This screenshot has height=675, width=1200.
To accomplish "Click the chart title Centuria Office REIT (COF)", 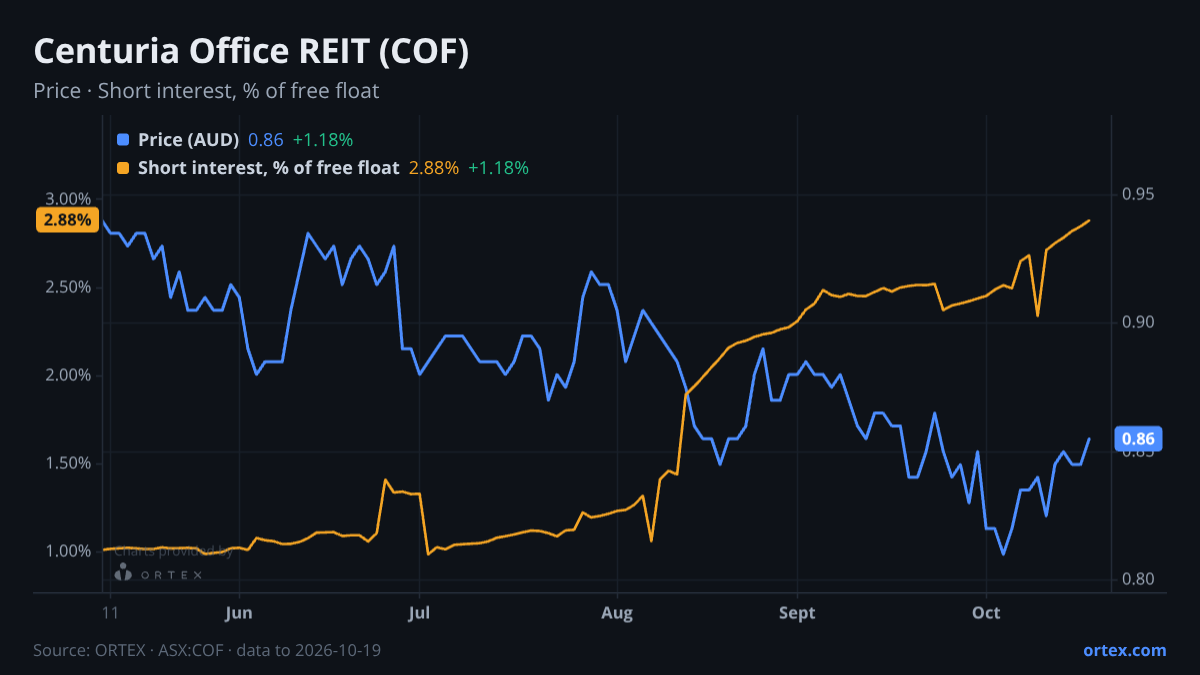I will (x=251, y=52).
